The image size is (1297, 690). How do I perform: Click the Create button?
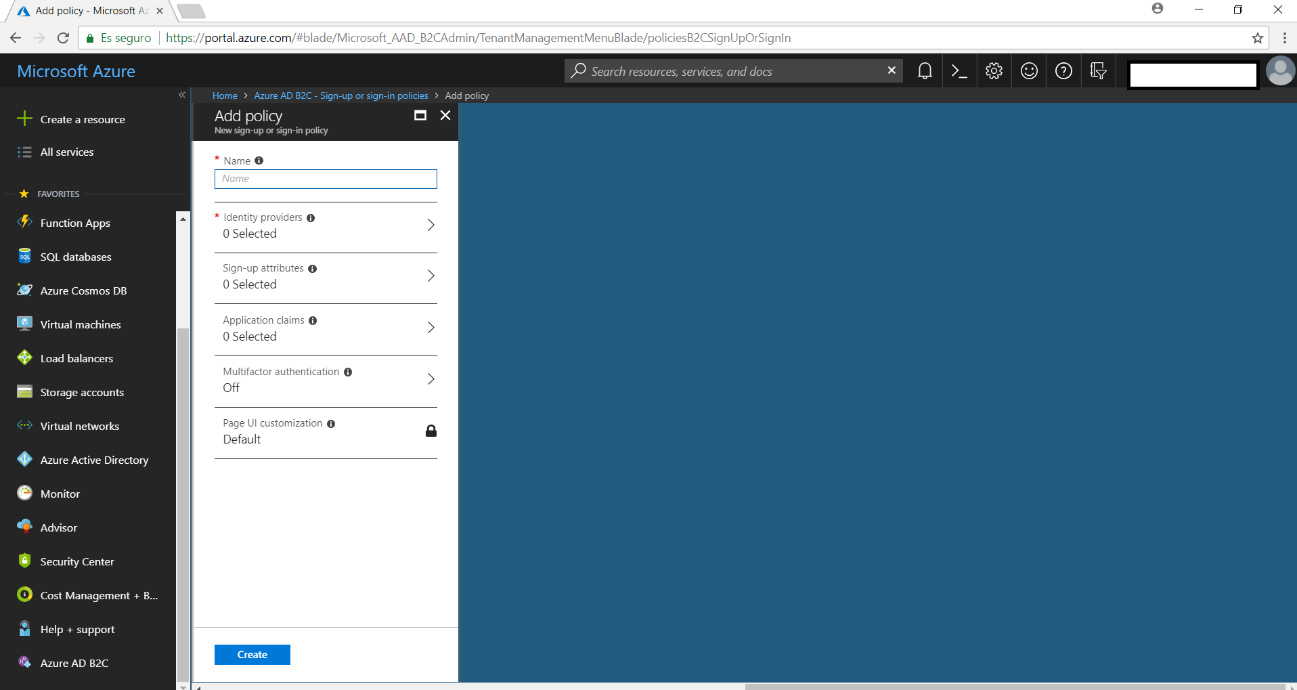point(252,655)
